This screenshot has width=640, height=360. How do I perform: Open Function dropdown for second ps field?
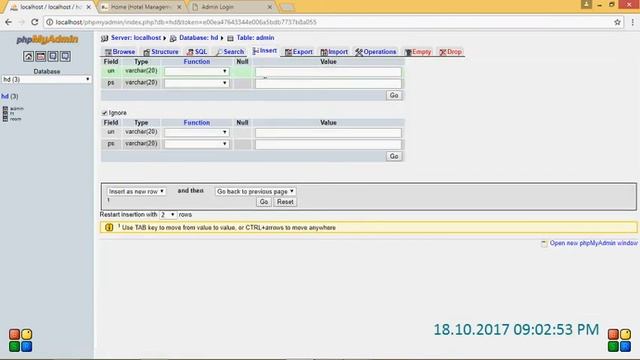[196, 144]
